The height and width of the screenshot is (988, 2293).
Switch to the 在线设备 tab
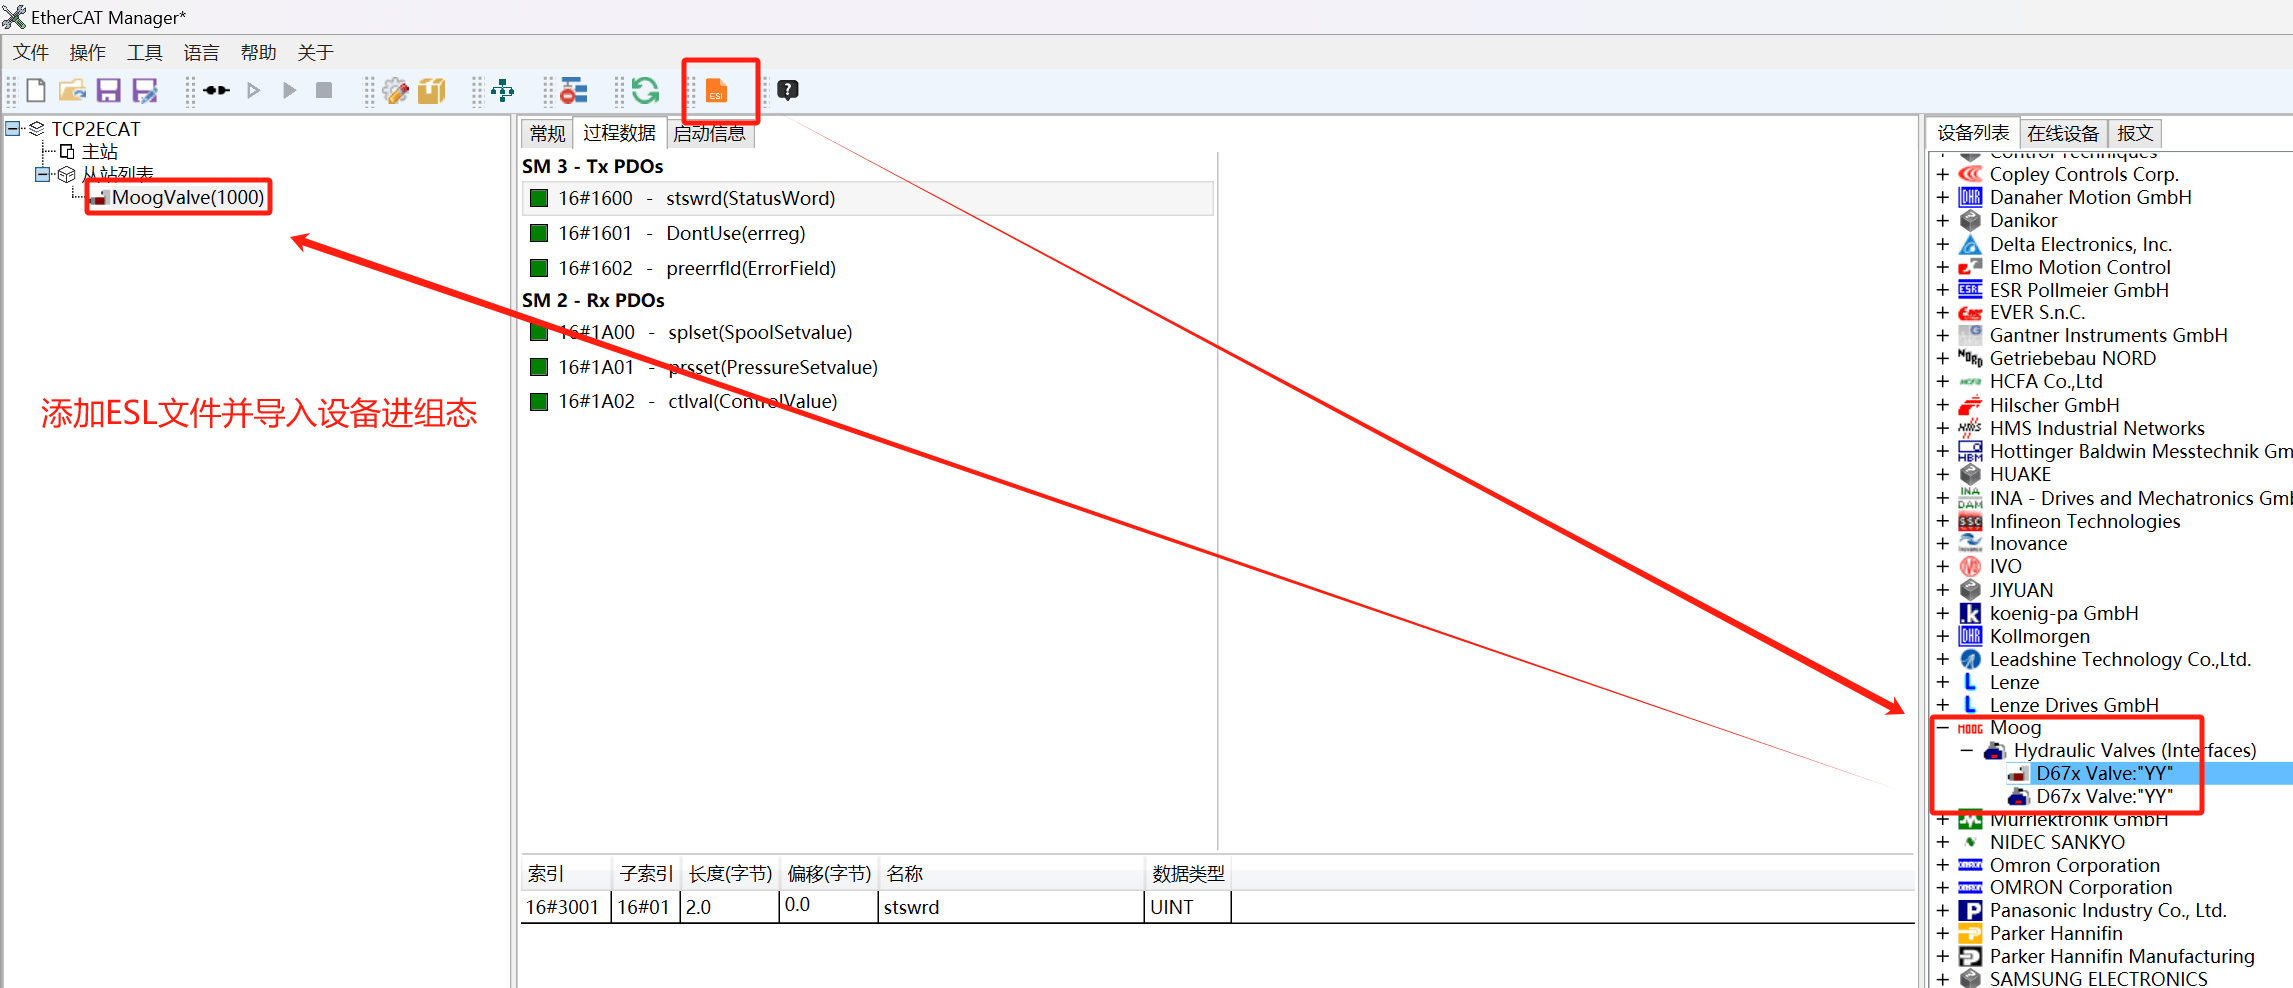2063,133
